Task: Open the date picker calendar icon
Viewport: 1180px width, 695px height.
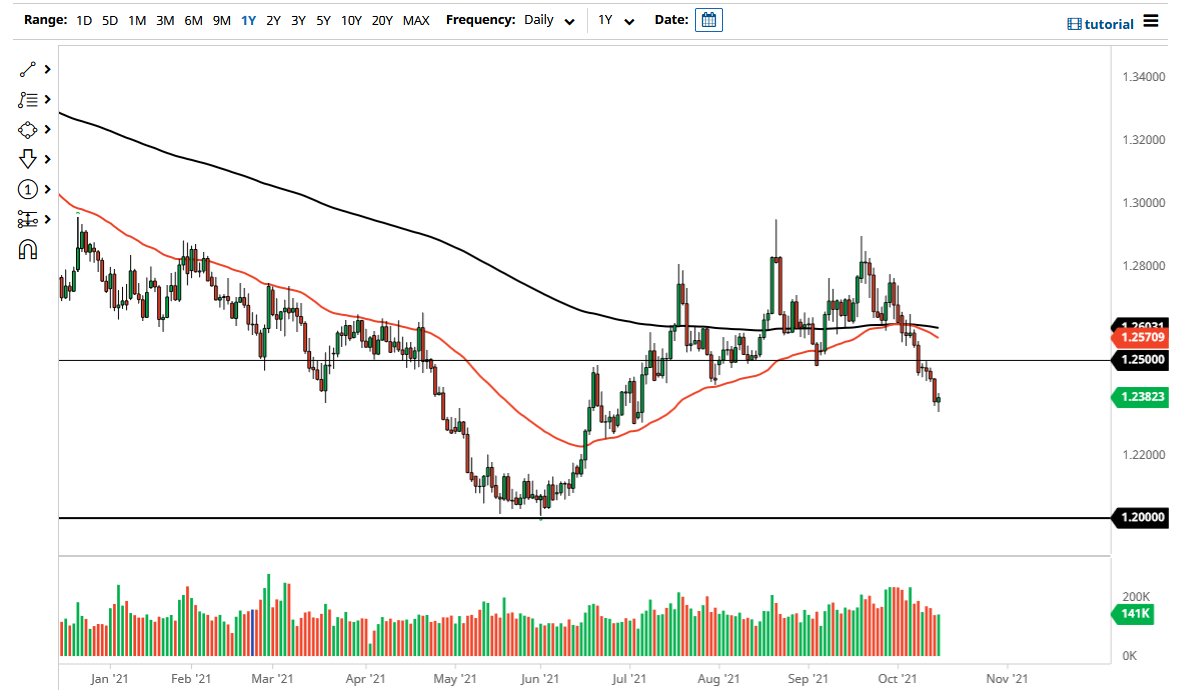Action: pyautogui.click(x=709, y=19)
